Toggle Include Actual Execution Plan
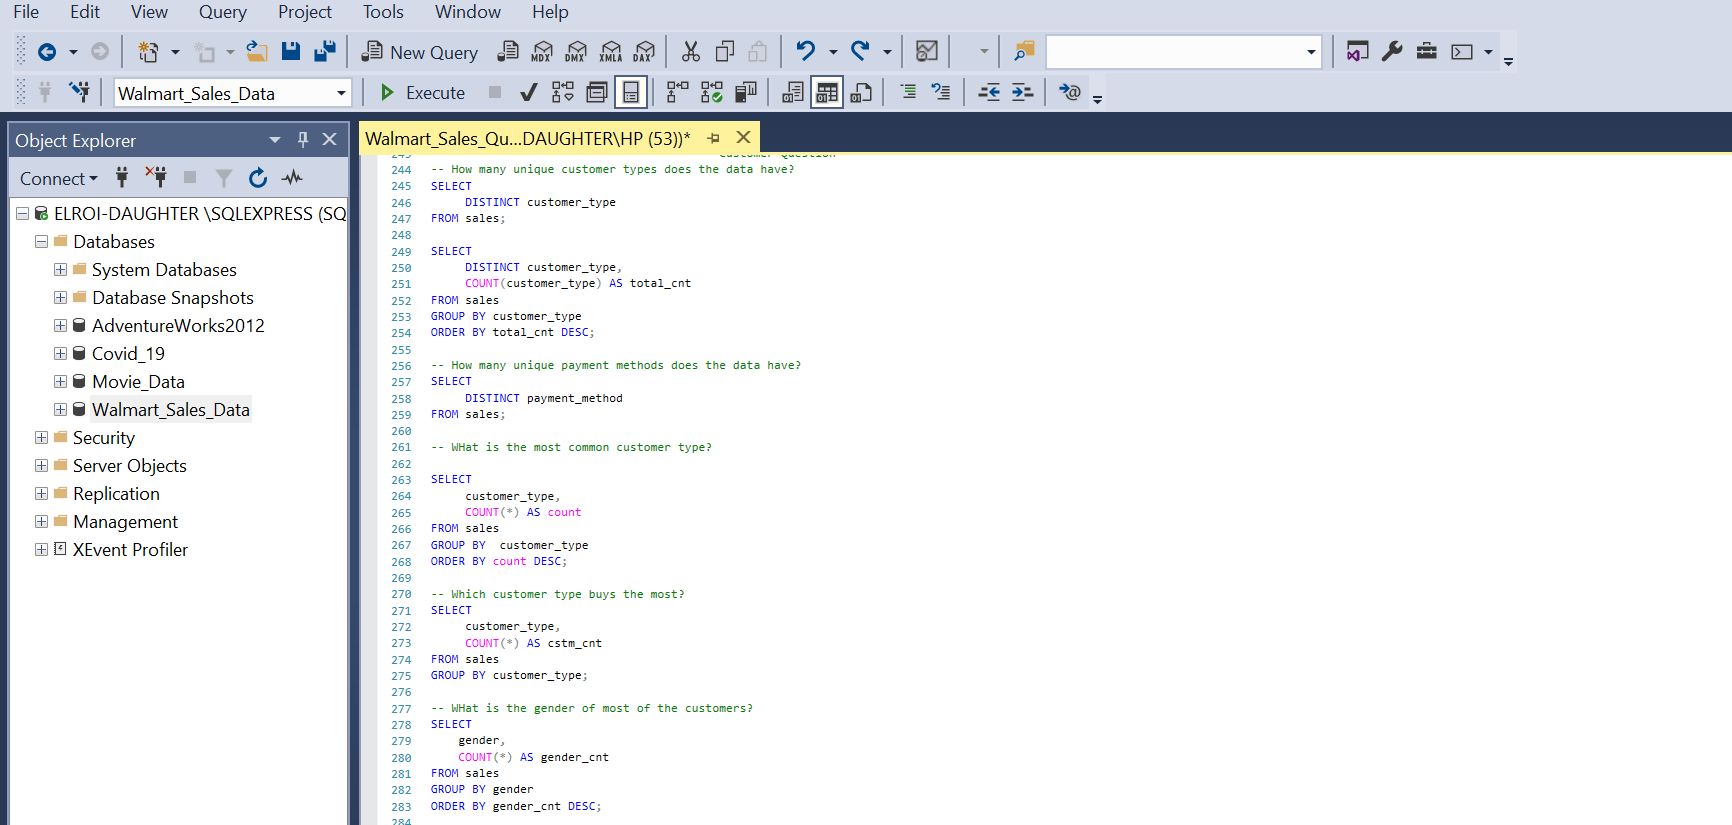 tap(678, 93)
